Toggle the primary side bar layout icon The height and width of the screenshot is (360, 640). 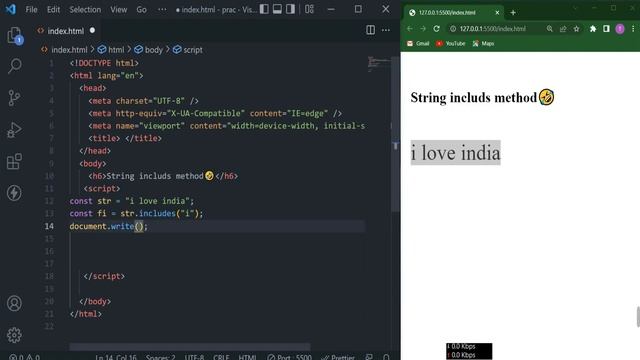[264, 9]
